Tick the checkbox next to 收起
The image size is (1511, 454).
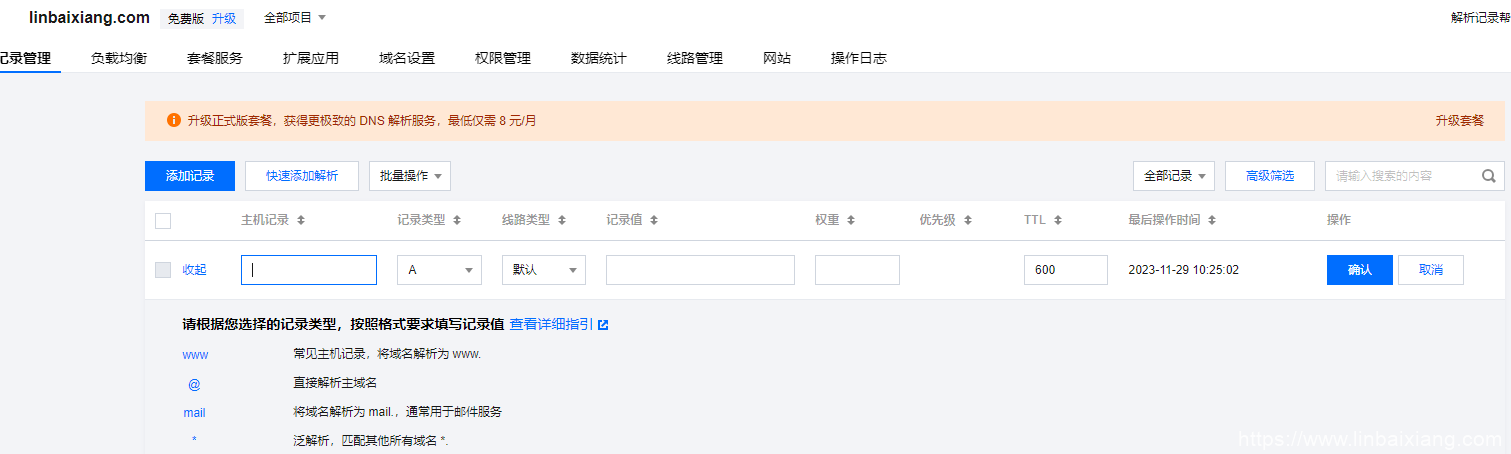click(163, 270)
